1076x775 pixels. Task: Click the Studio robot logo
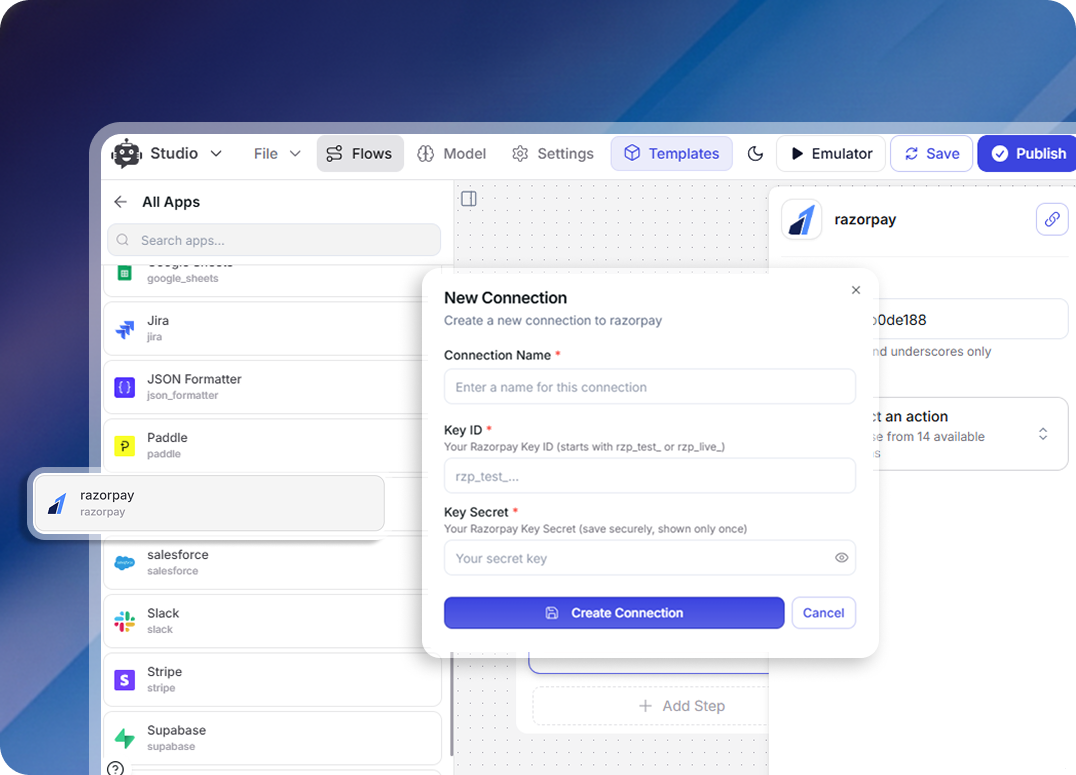pyautogui.click(x=126, y=153)
